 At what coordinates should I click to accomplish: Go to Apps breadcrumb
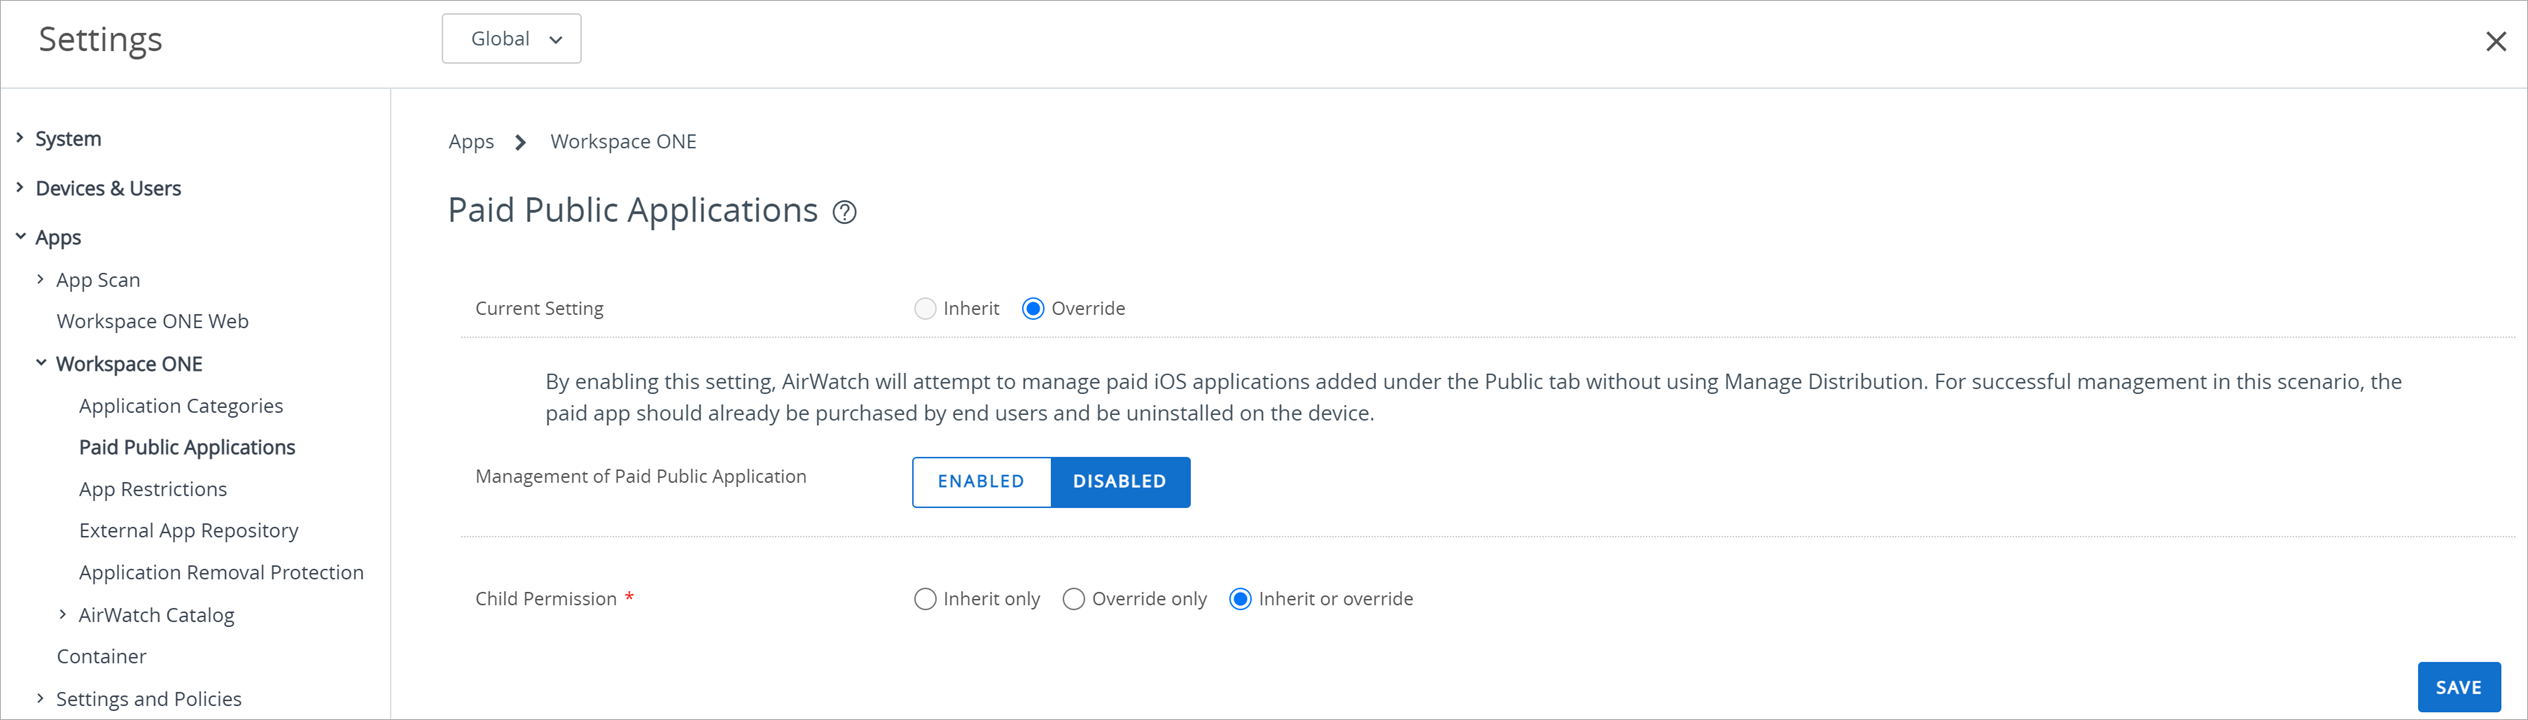point(471,142)
